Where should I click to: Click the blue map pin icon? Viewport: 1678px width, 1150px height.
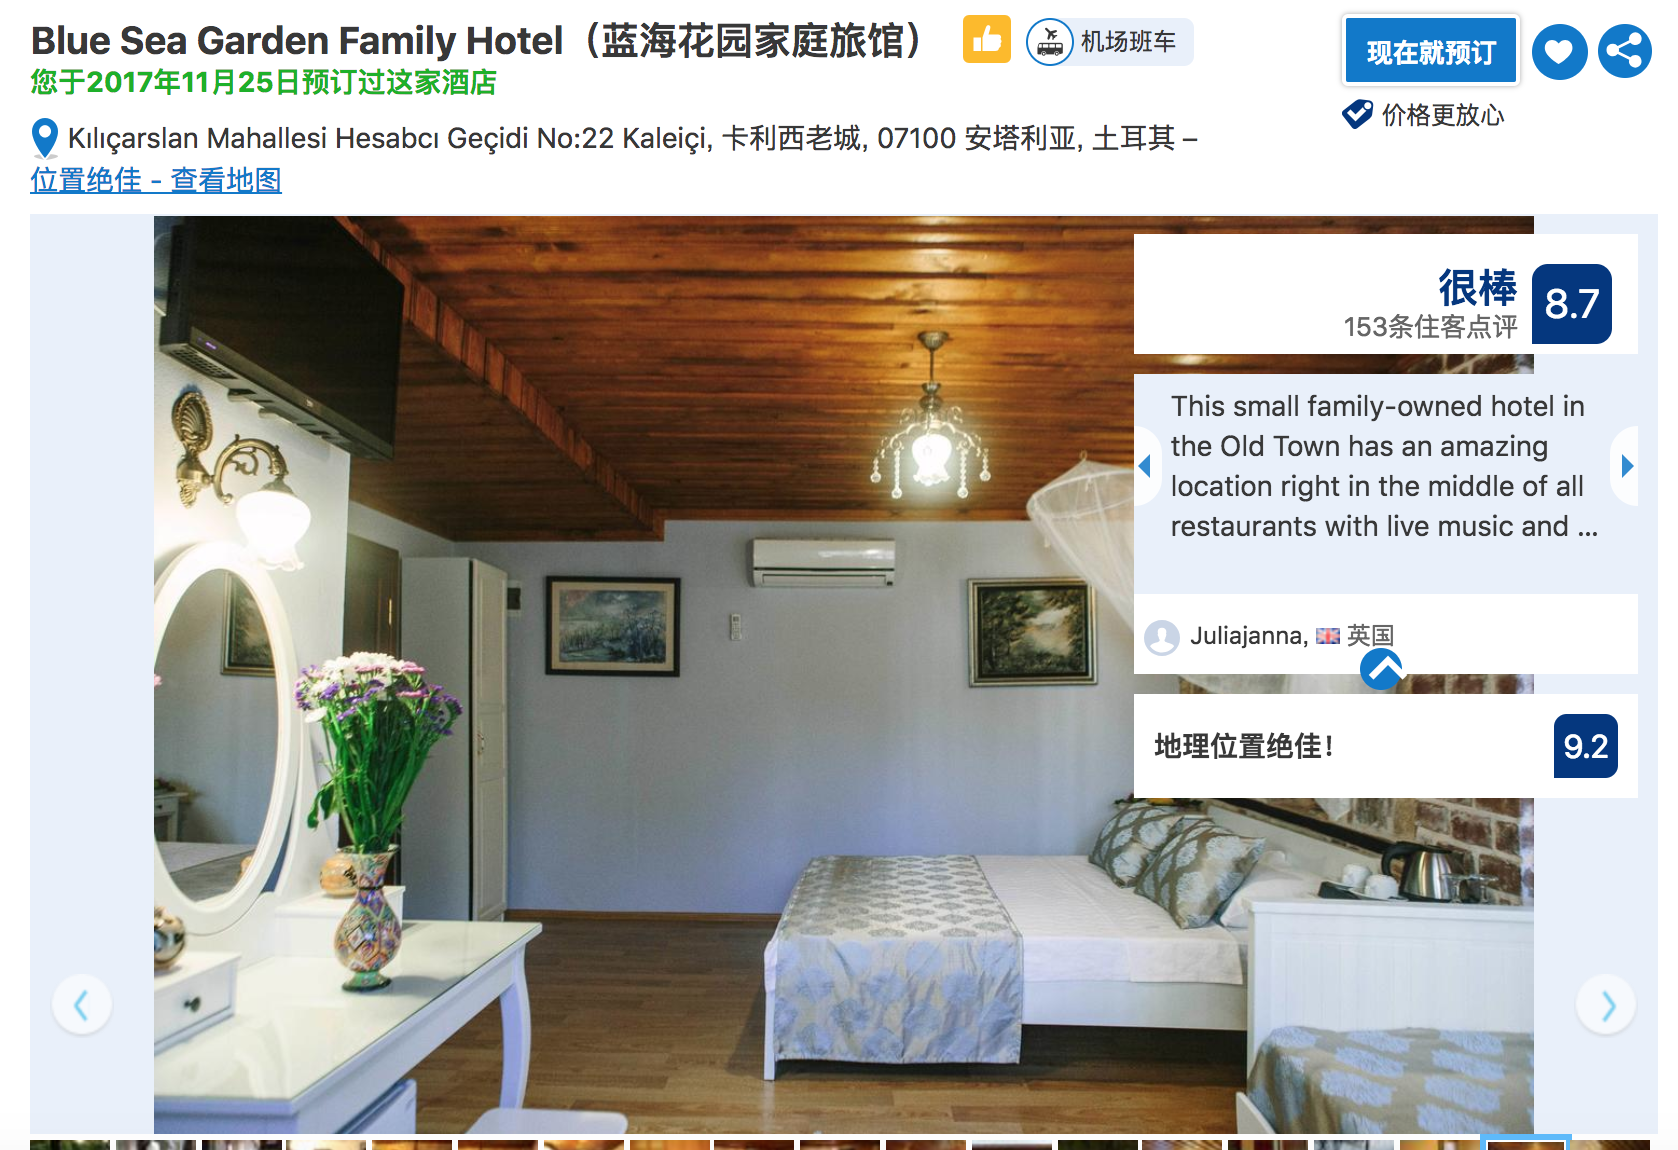tap(45, 139)
